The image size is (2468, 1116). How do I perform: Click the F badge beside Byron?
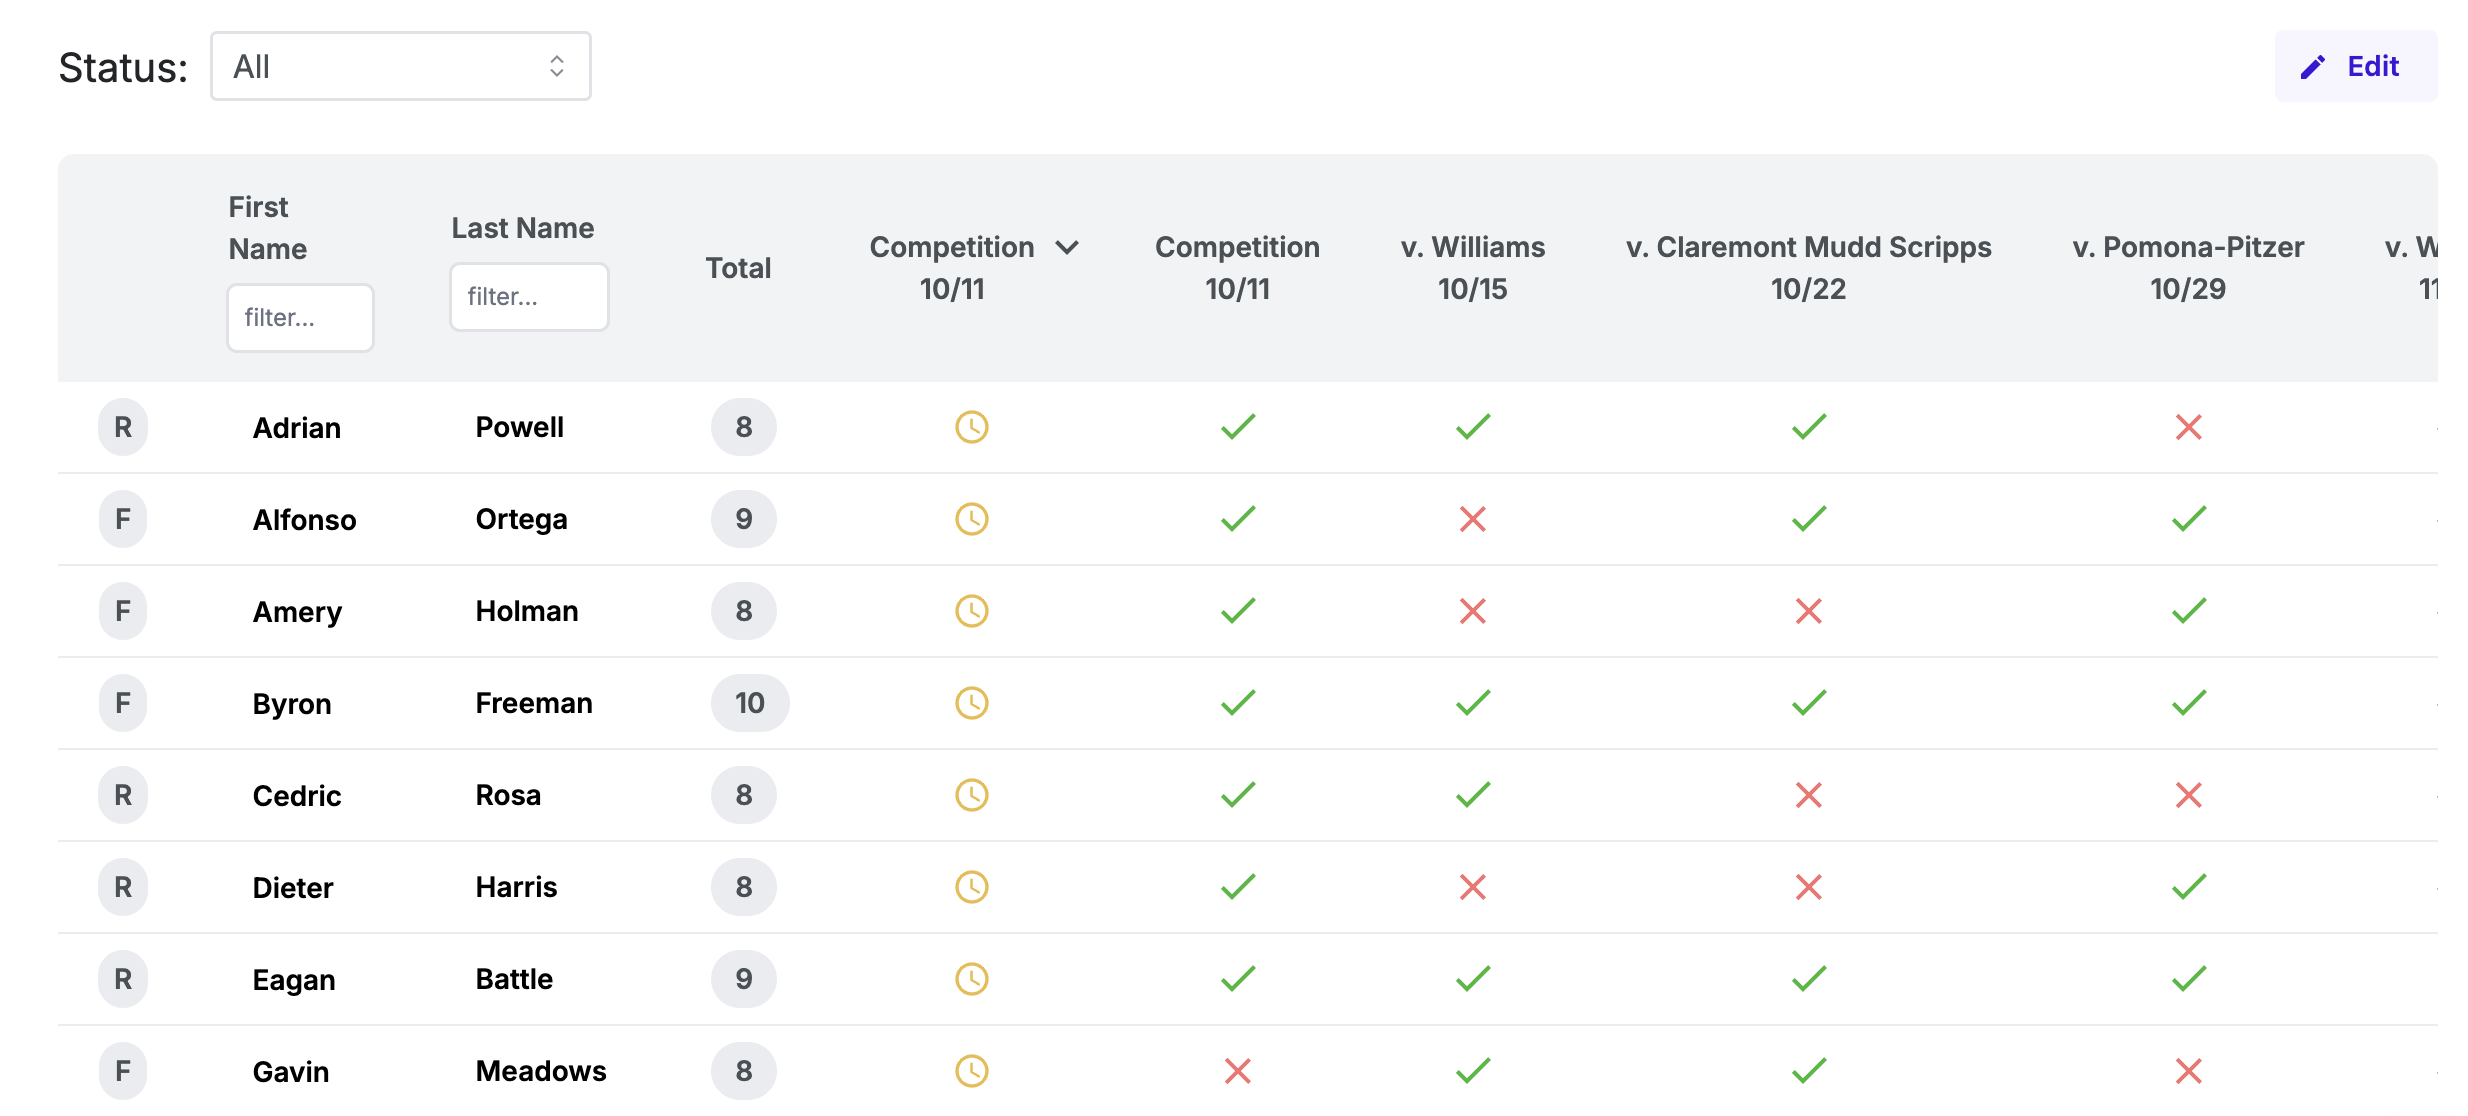[x=123, y=703]
